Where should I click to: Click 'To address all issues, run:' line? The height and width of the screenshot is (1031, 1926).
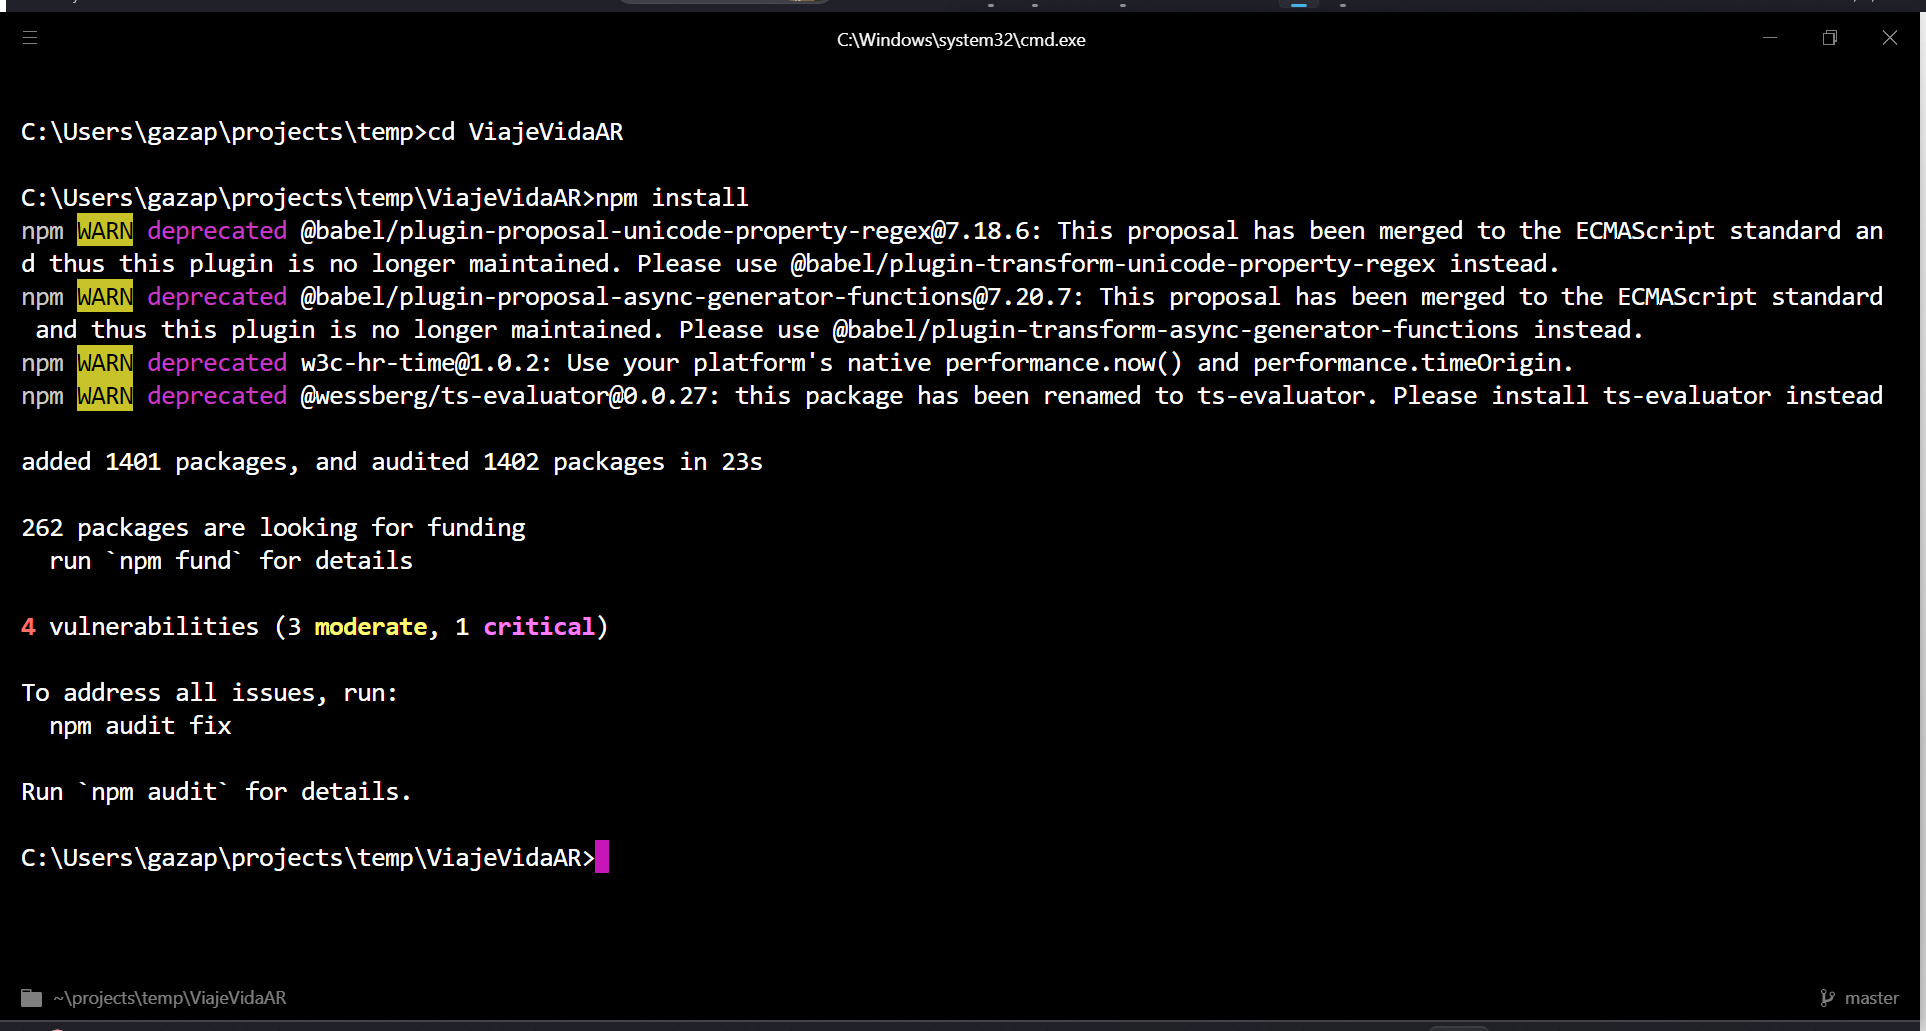[210, 693]
